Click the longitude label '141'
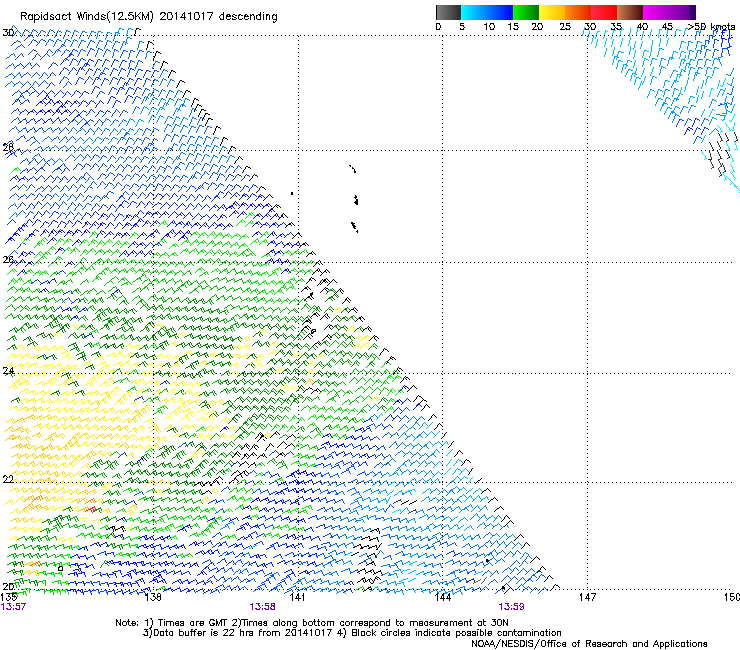Viewport: 740px width, 650px height. (297, 597)
